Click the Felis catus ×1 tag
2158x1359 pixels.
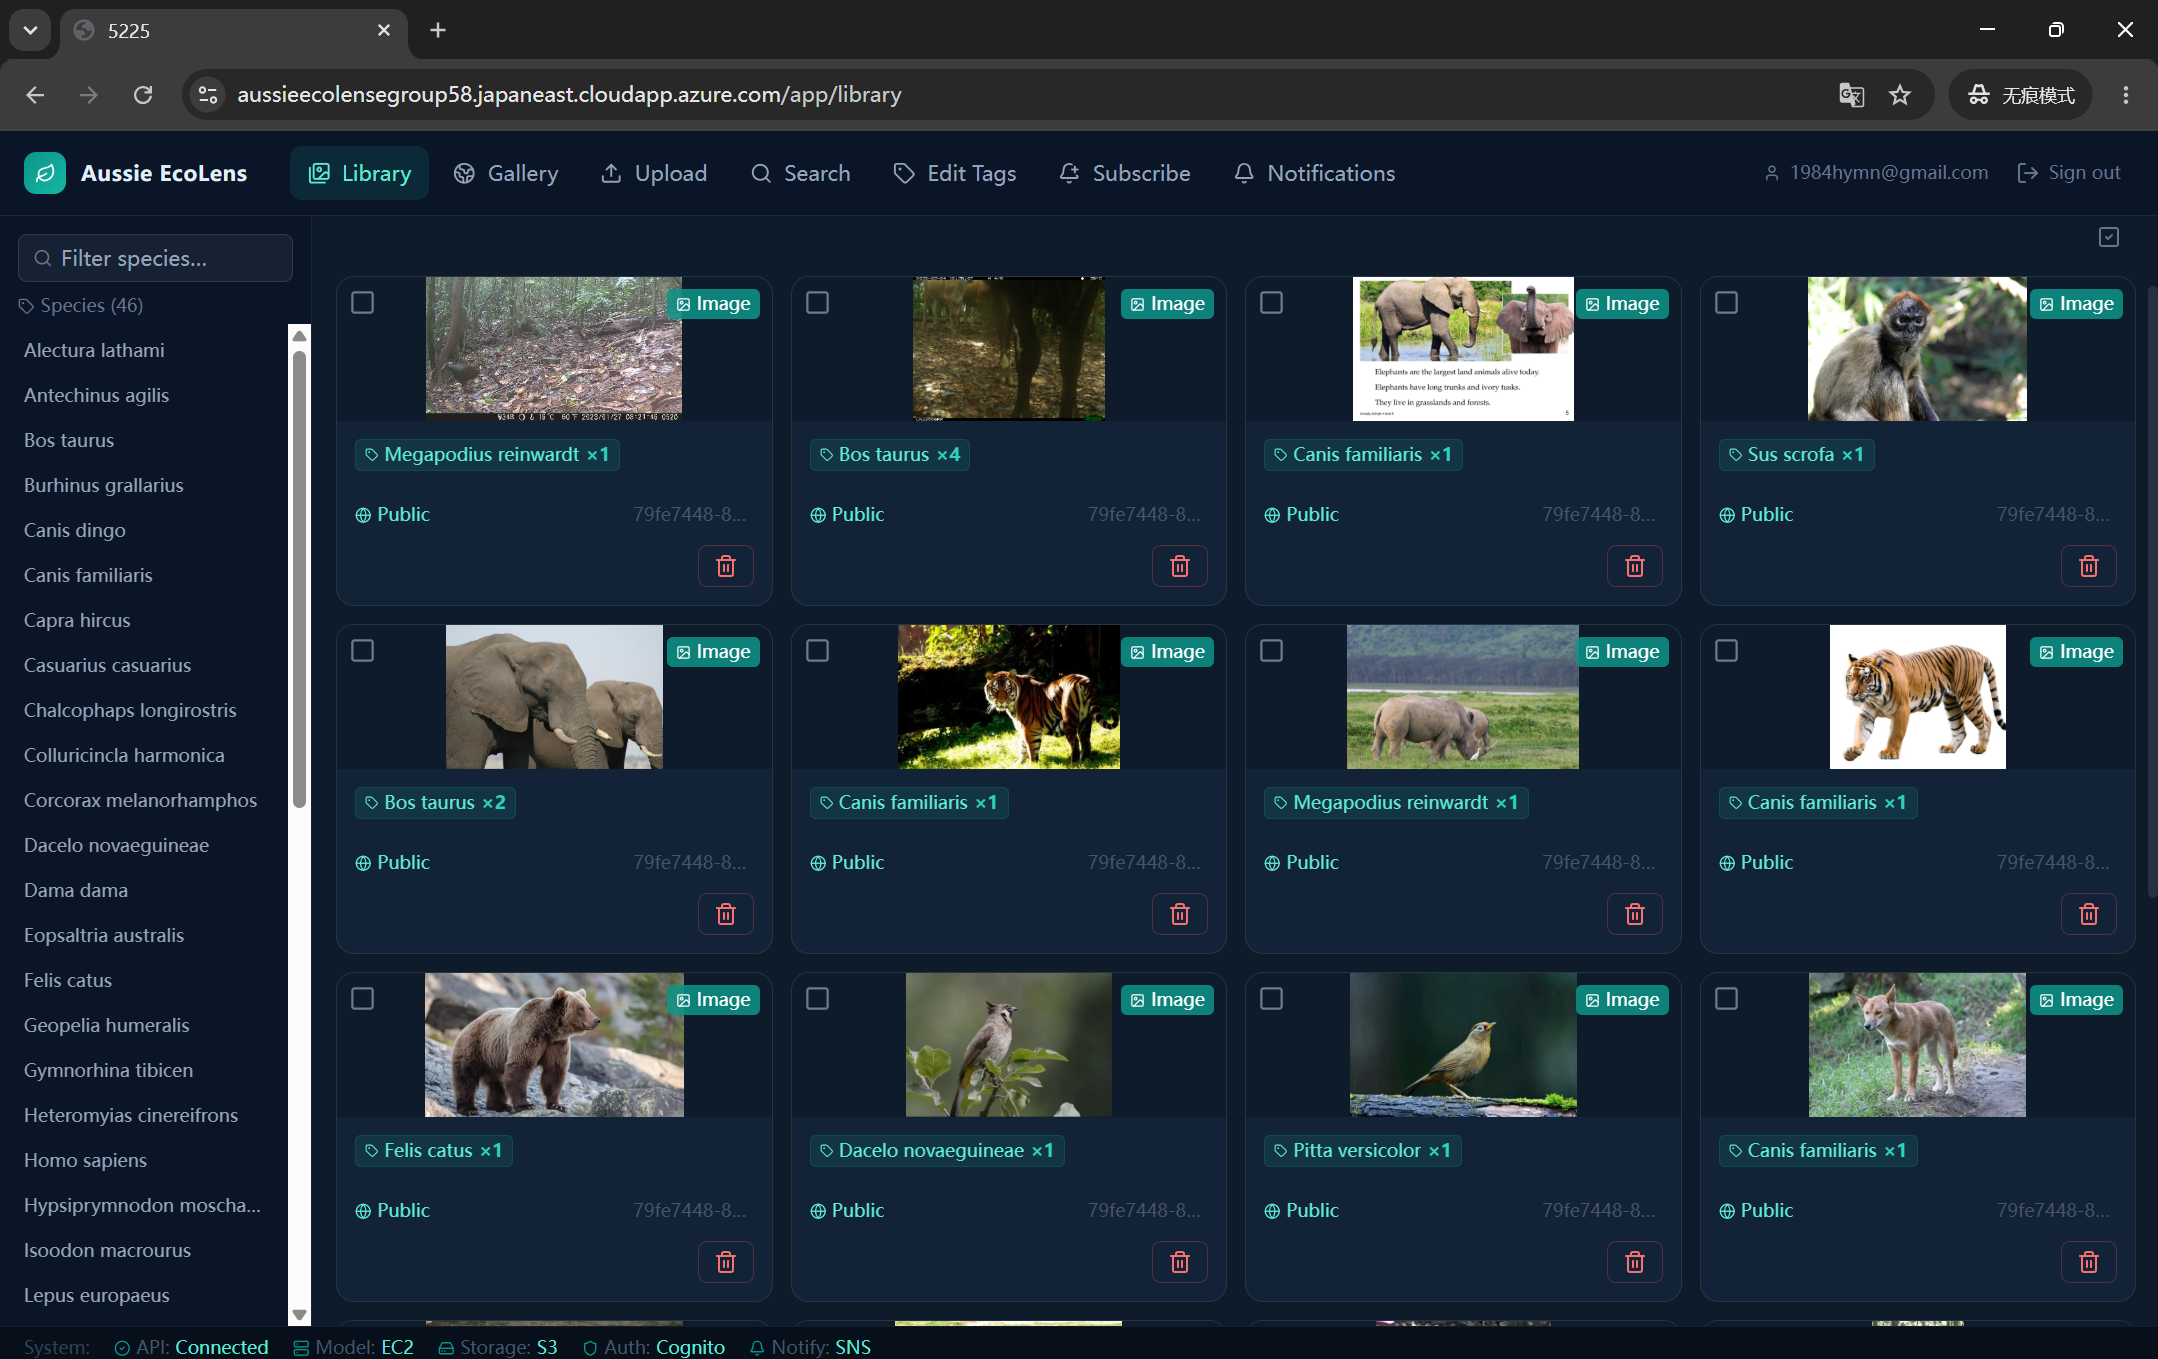pos(434,1150)
